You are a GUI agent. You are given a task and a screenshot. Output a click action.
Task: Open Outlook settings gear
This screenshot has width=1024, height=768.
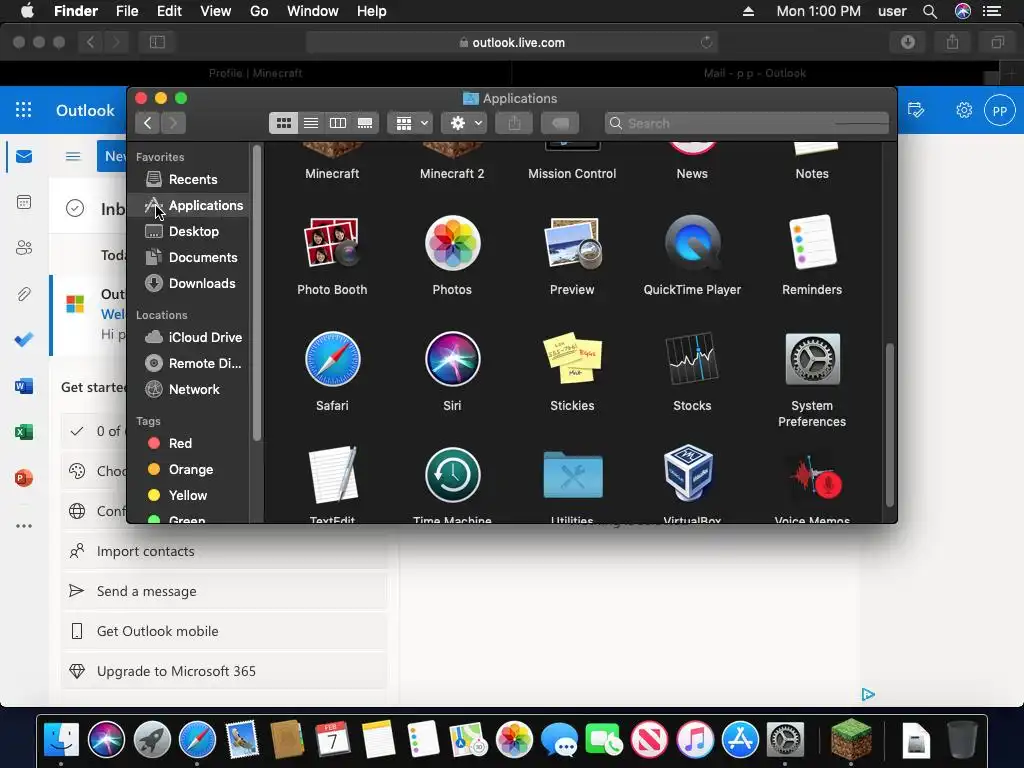point(964,110)
